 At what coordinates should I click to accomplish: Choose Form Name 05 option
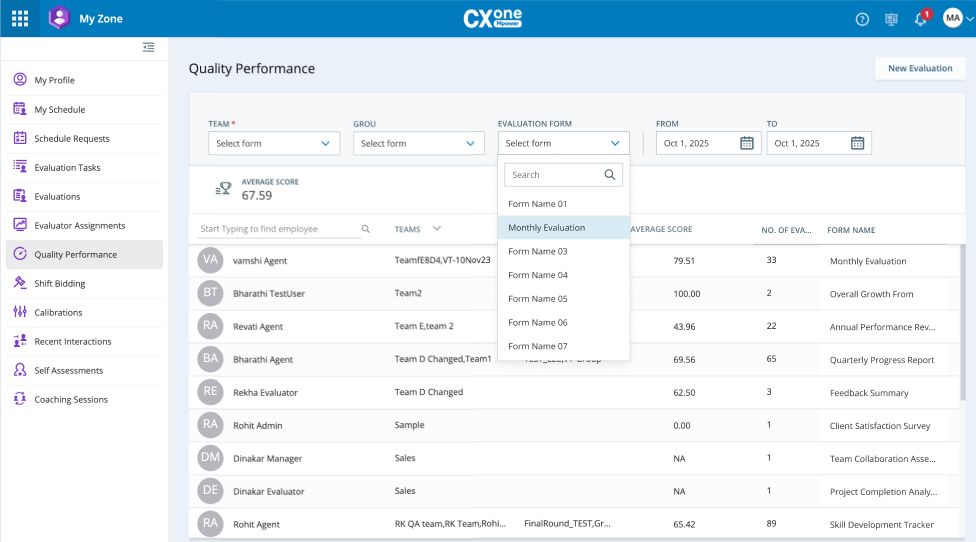pos(538,299)
